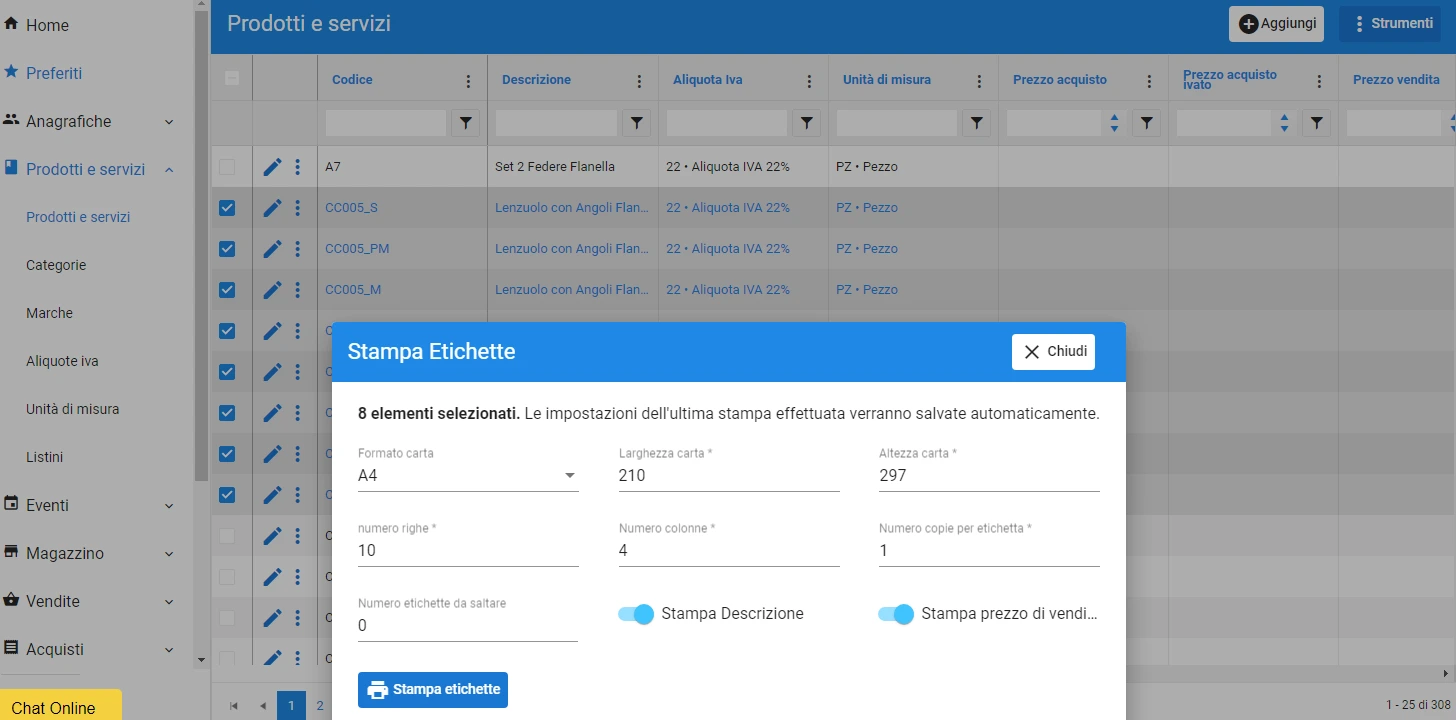Click the Numero colonne input field
Image resolution: width=1456 pixels, height=720 pixels.
pyautogui.click(x=728, y=550)
